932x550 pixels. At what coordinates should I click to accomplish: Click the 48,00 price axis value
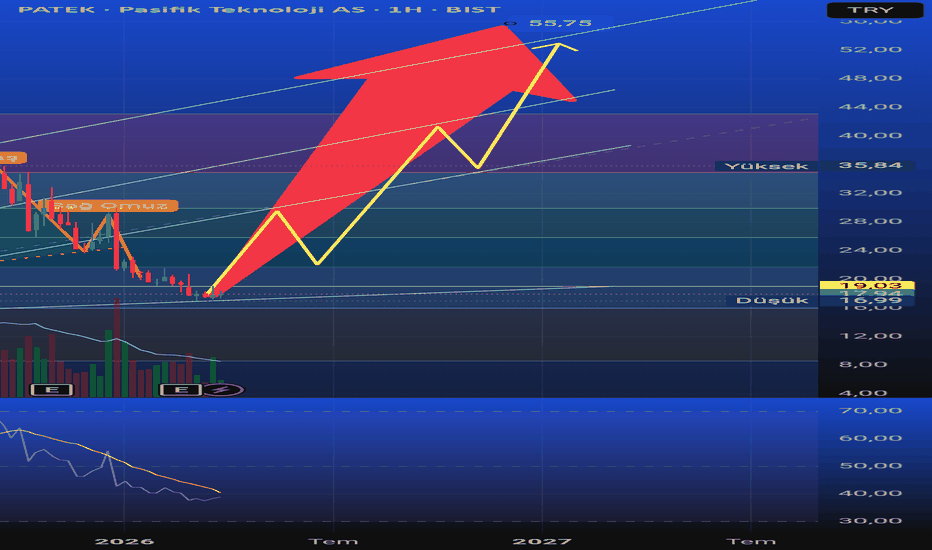(x=871, y=78)
